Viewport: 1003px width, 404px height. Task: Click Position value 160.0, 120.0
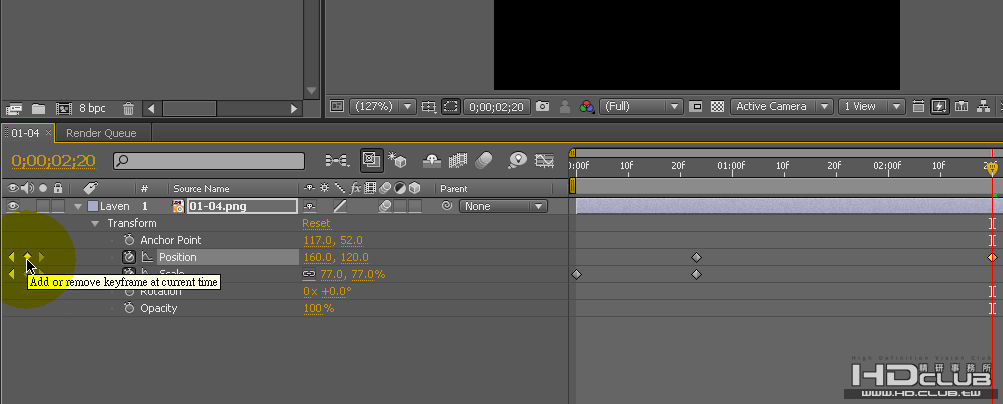point(336,257)
